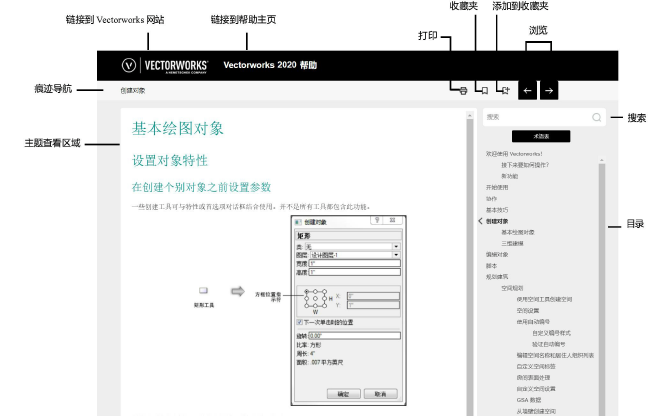Click the 设置对象特性 heading
The image size is (665, 417).
tap(170, 161)
